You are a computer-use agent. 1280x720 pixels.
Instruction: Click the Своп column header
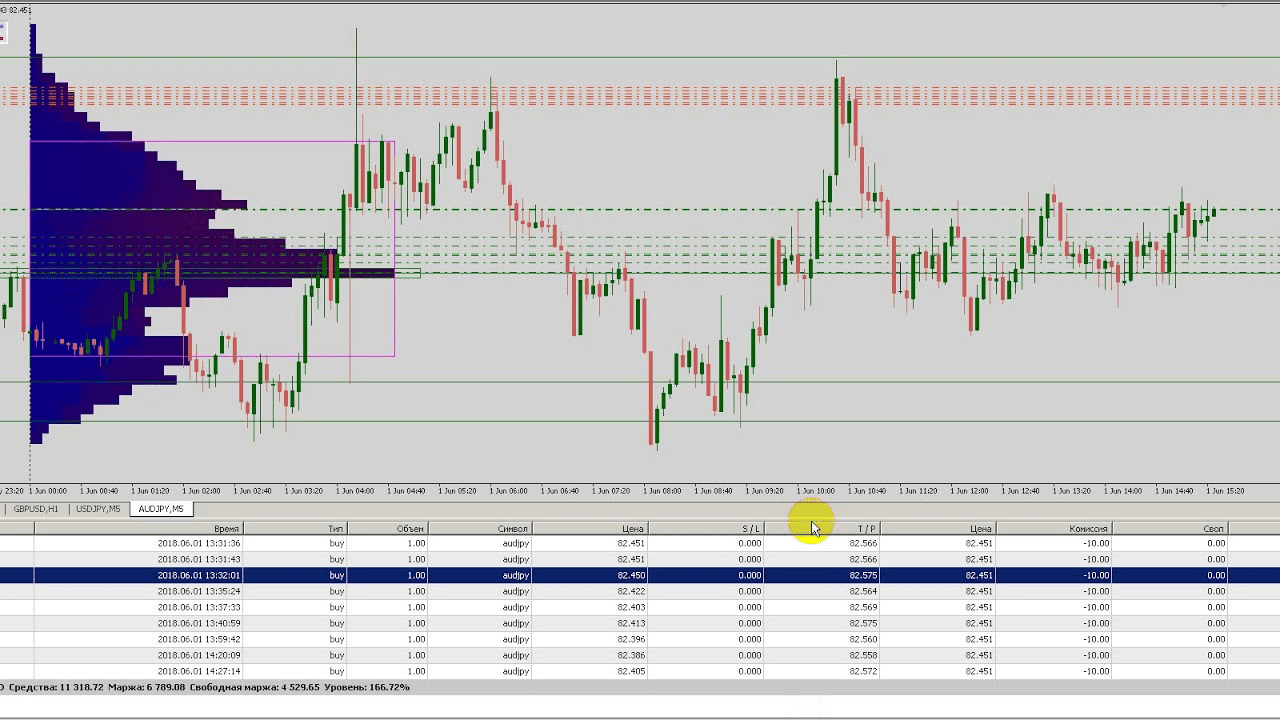pos(1213,528)
